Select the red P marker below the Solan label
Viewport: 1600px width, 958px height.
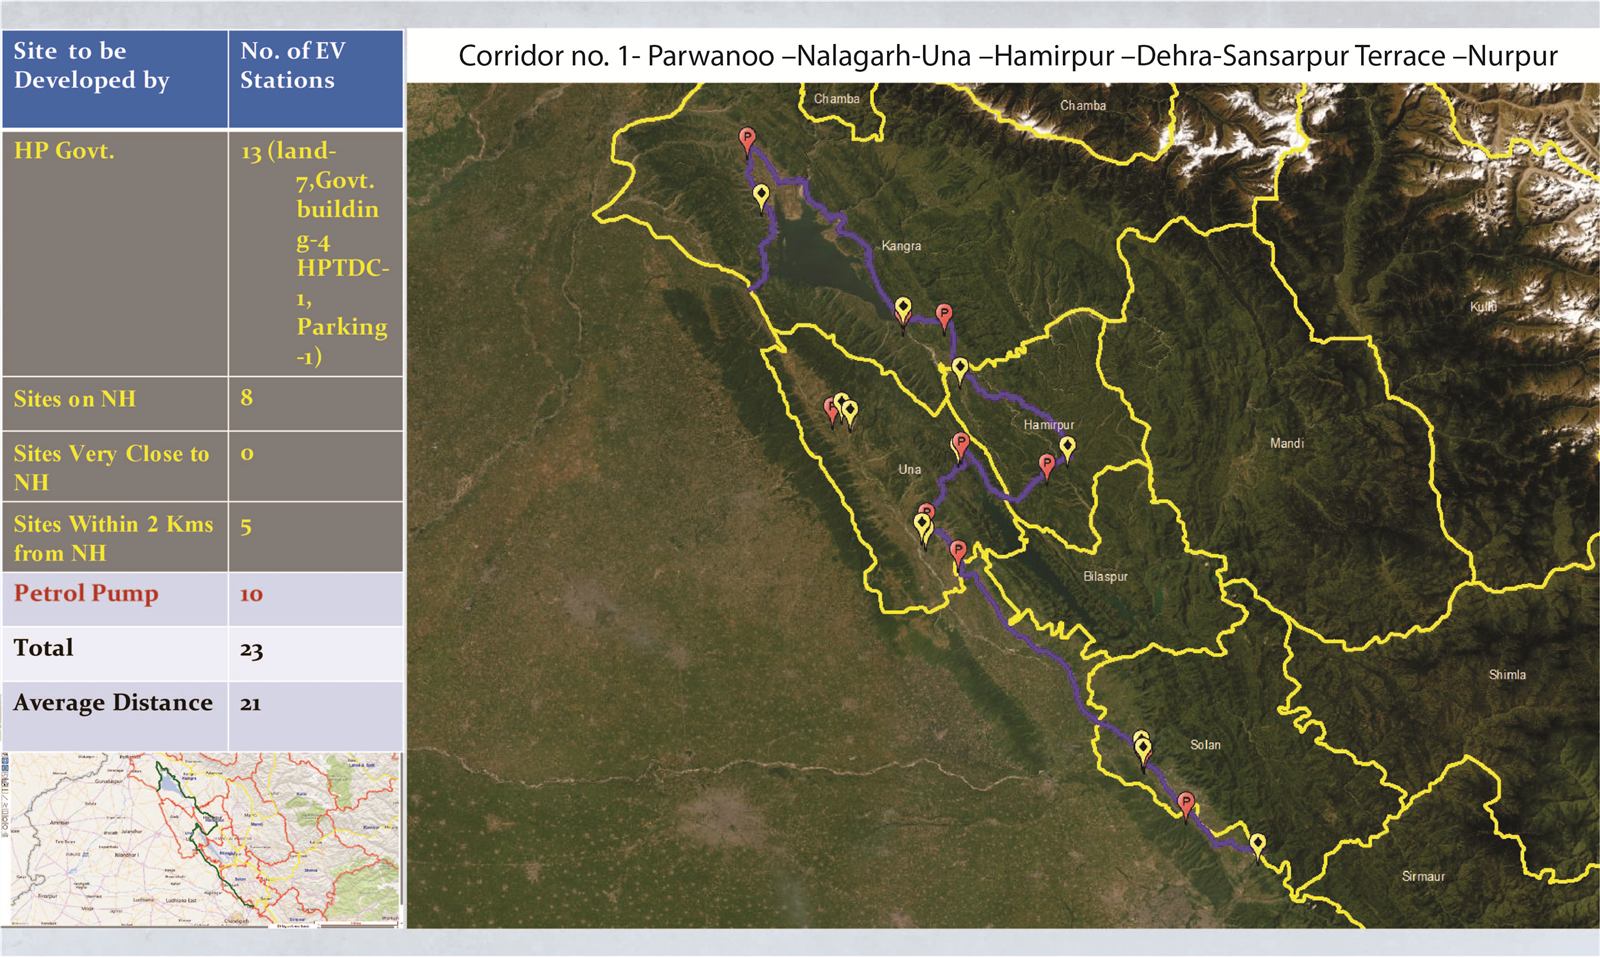(x=1186, y=806)
